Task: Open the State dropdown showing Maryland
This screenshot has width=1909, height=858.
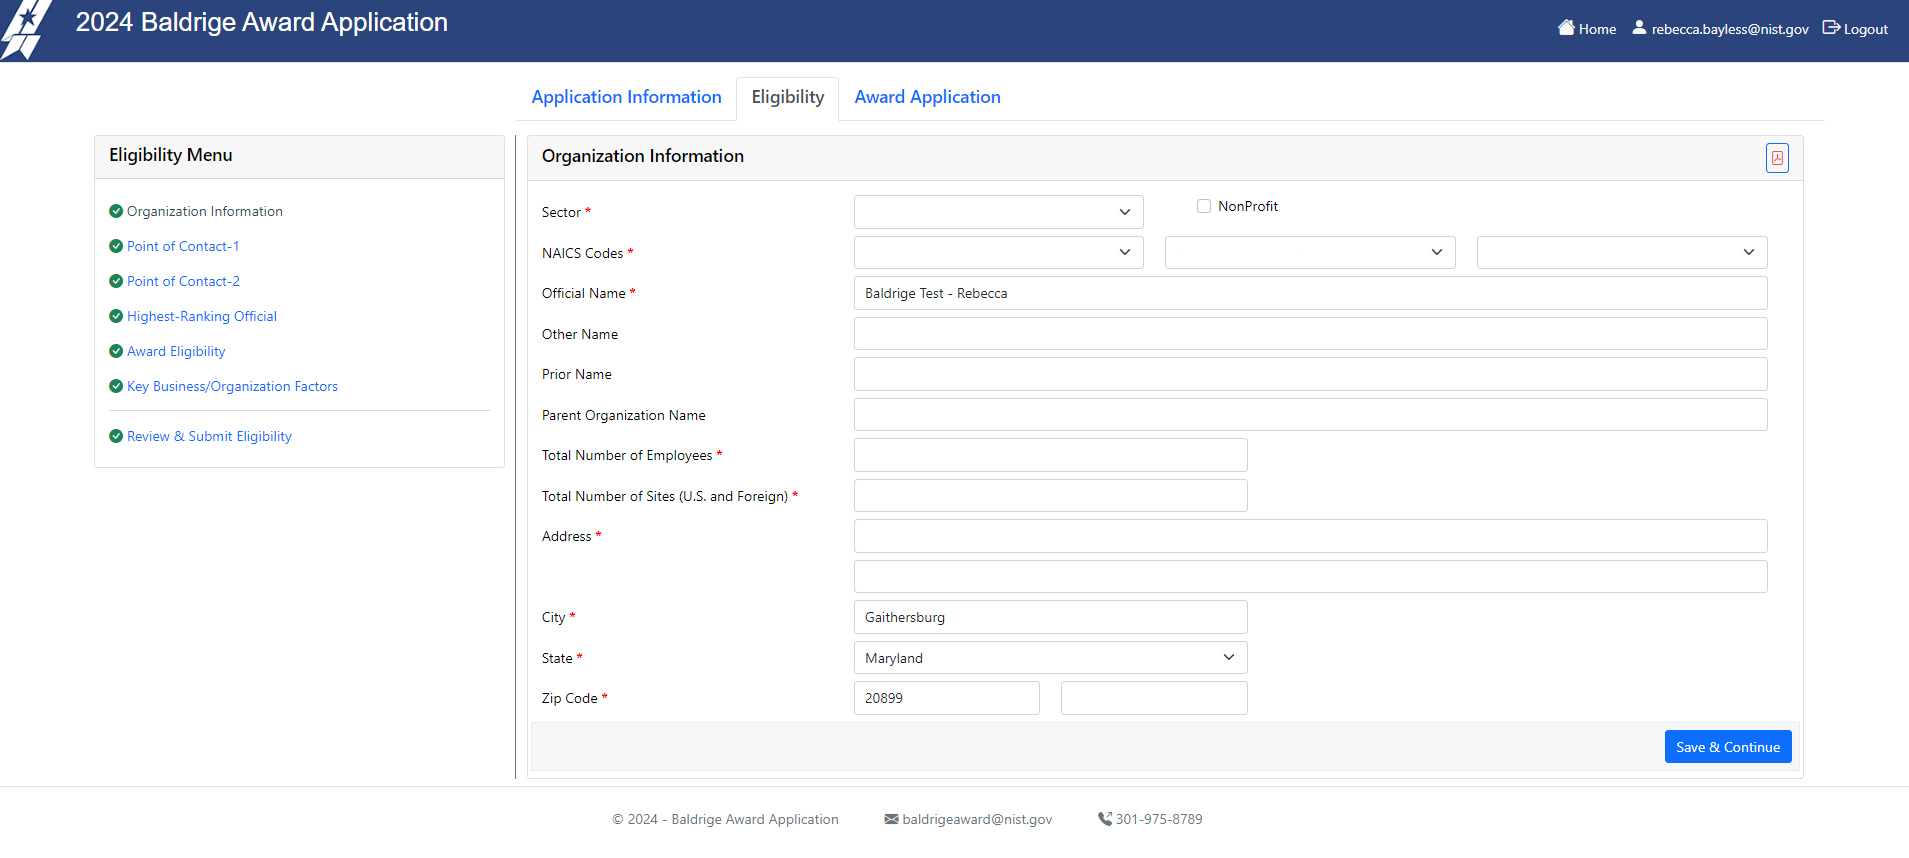Action: pyautogui.click(x=1050, y=658)
